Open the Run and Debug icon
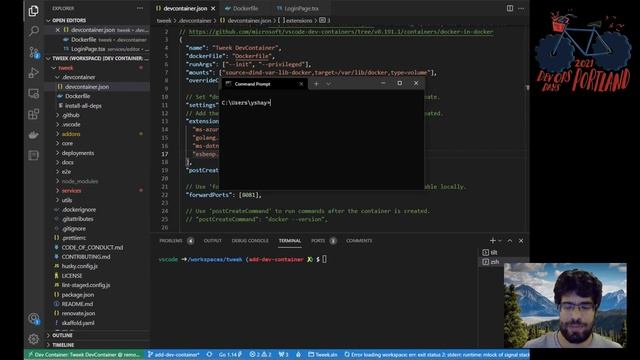Image resolution: width=640 pixels, height=360 pixels. point(33,73)
